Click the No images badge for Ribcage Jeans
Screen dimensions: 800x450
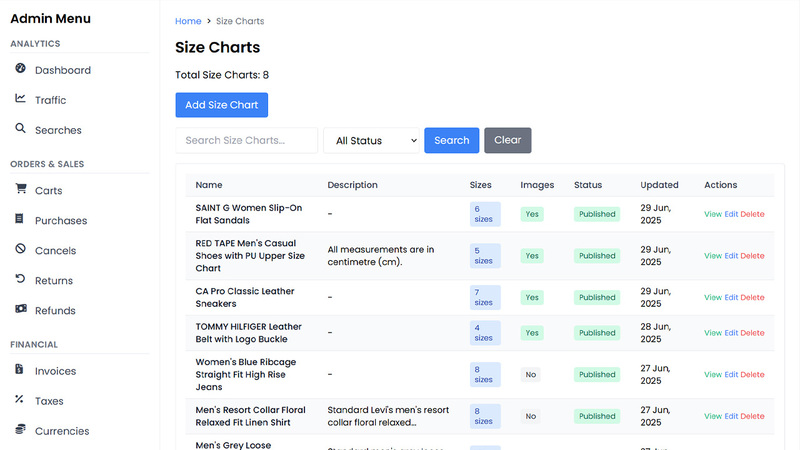(531, 374)
